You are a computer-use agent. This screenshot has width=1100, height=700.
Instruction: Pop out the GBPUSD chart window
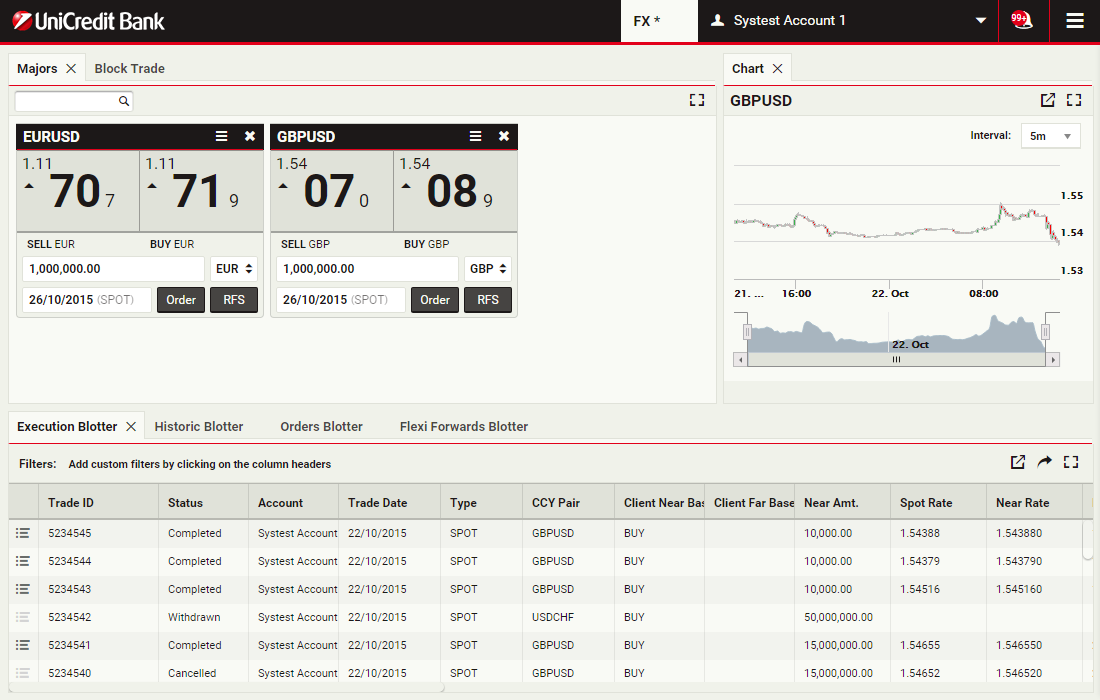pyautogui.click(x=1047, y=100)
